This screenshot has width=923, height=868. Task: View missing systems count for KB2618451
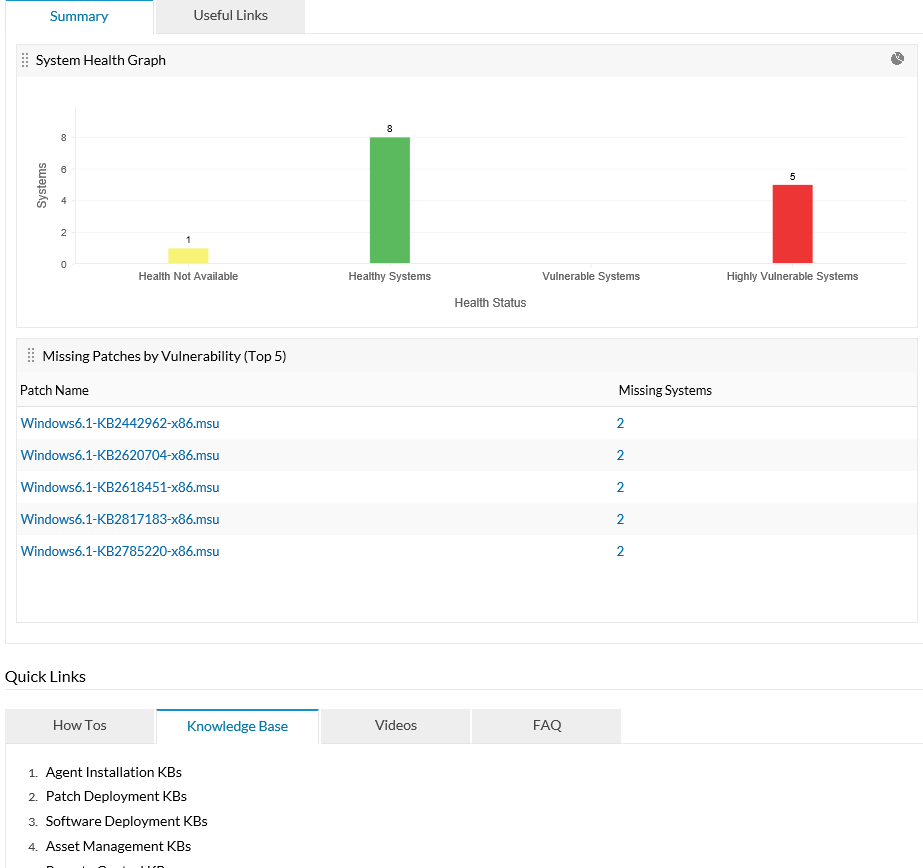[x=620, y=487]
